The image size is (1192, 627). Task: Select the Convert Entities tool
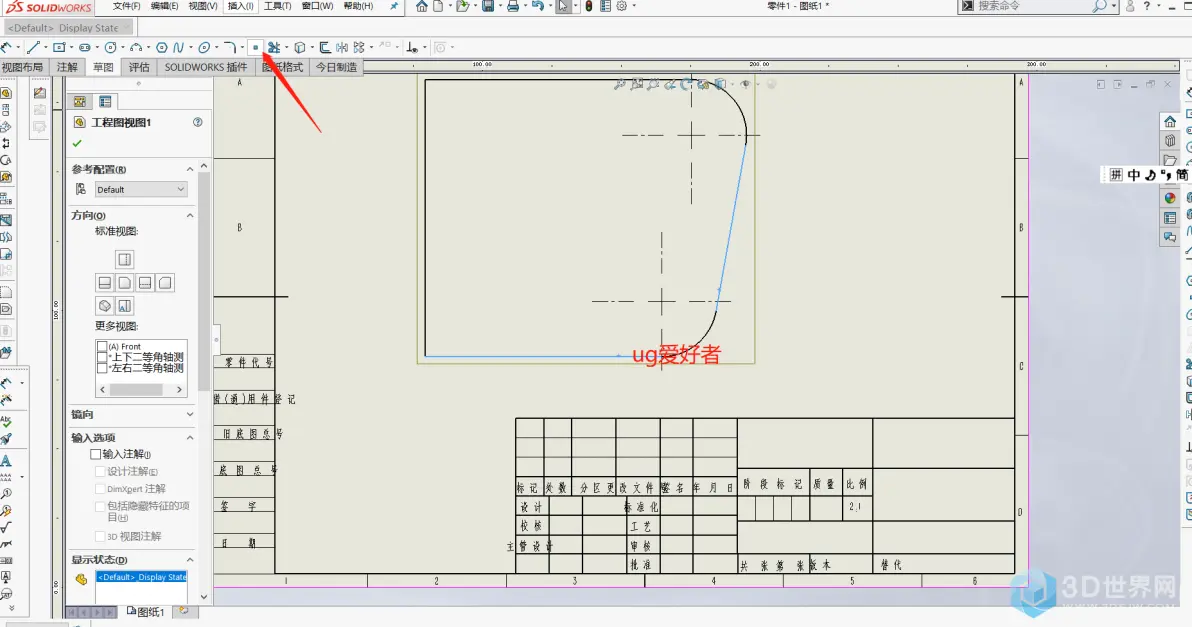[x=300, y=47]
